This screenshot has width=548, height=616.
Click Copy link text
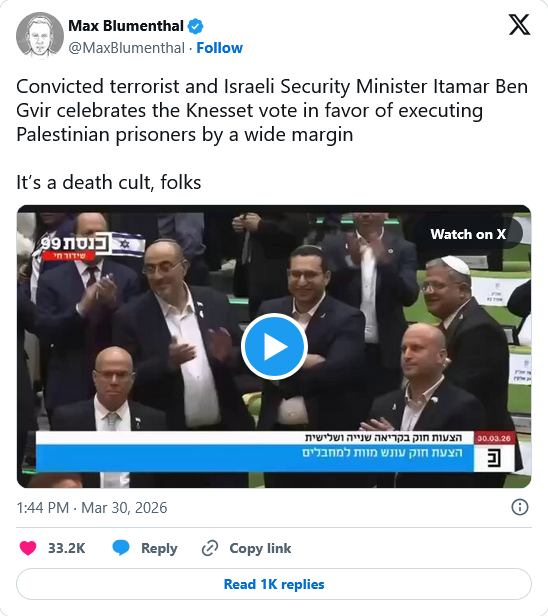(260, 548)
